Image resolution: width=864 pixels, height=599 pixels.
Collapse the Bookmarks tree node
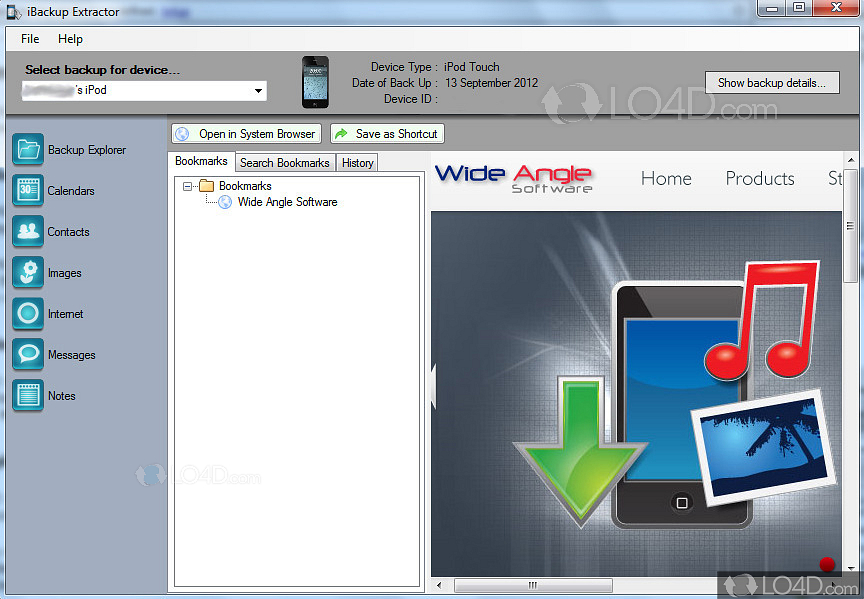click(187, 186)
